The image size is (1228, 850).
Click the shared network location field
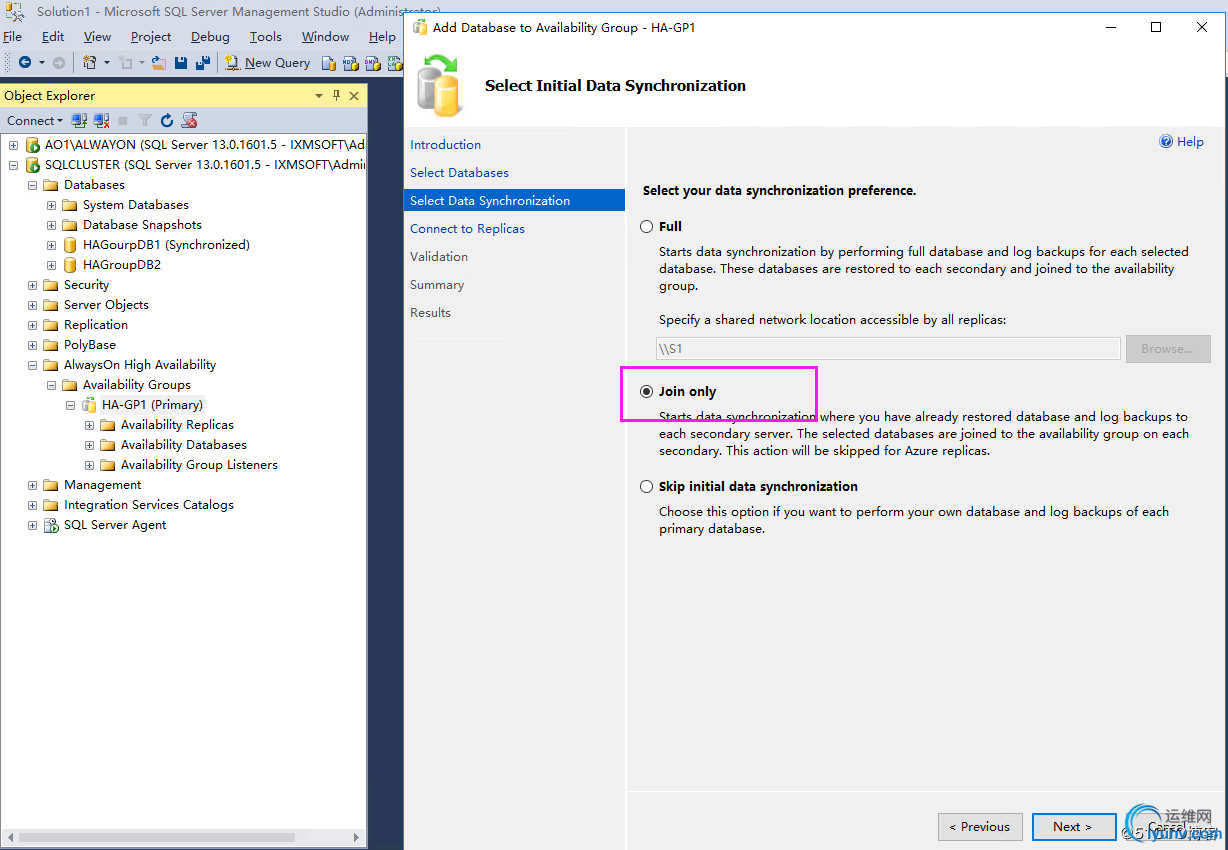(x=888, y=348)
